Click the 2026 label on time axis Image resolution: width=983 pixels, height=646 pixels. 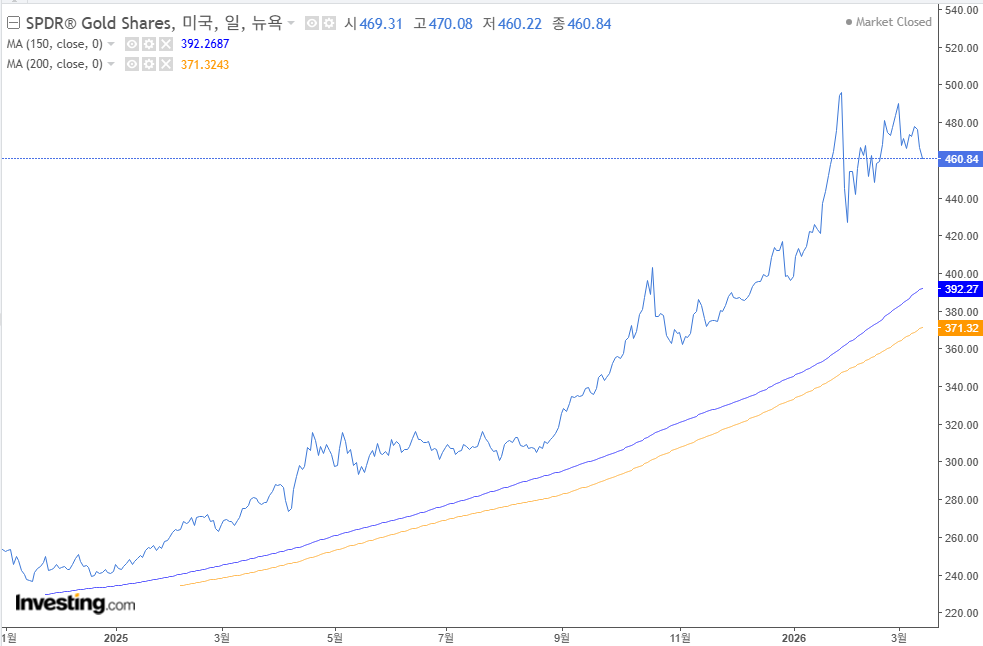794,638
